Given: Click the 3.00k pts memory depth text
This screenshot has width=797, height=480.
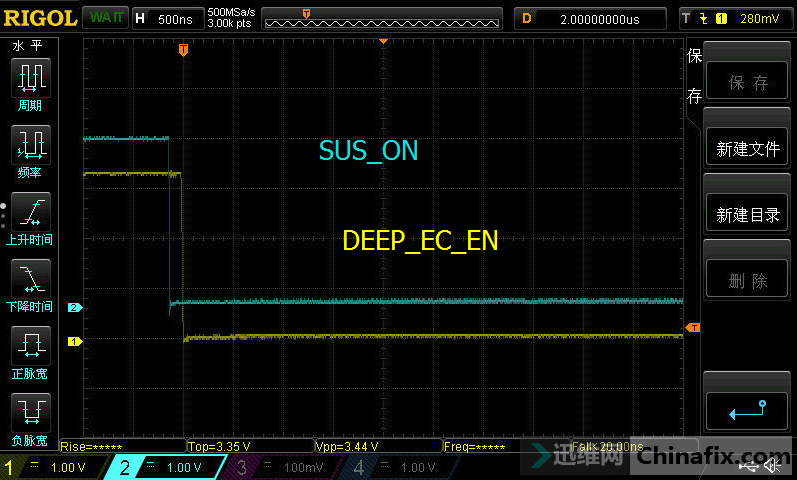Looking at the screenshot, I should coord(229,23).
